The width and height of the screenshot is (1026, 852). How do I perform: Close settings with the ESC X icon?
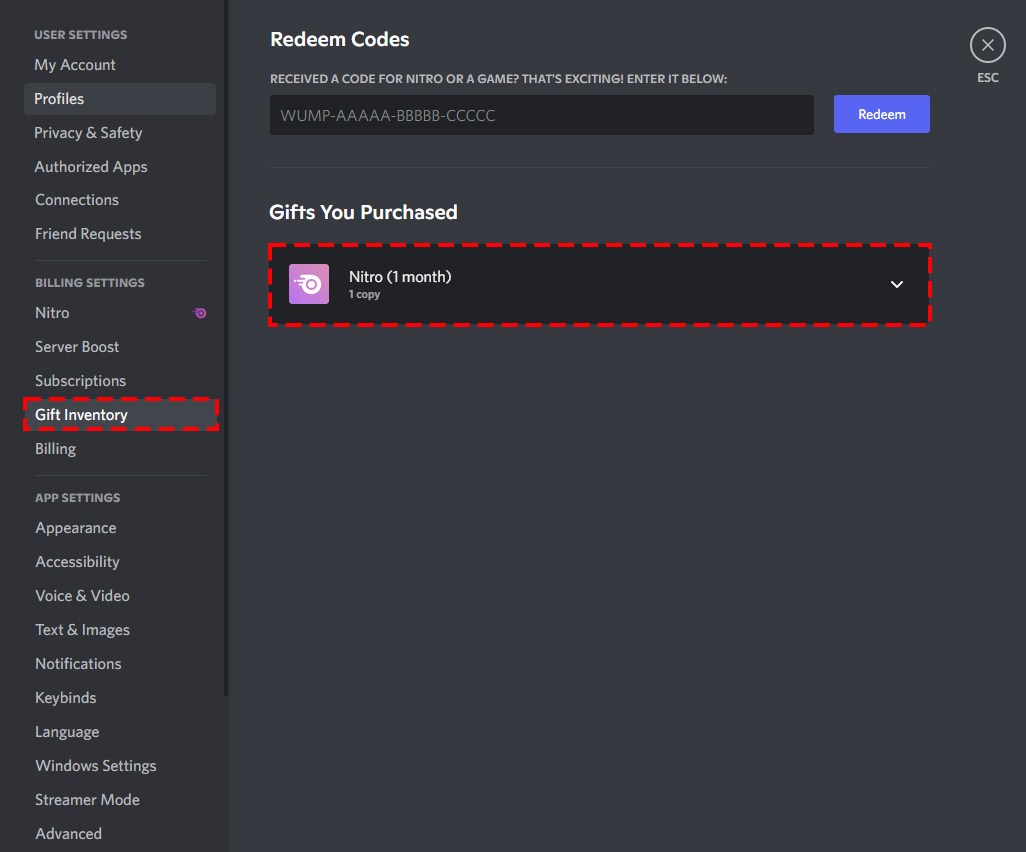pyautogui.click(x=987, y=45)
